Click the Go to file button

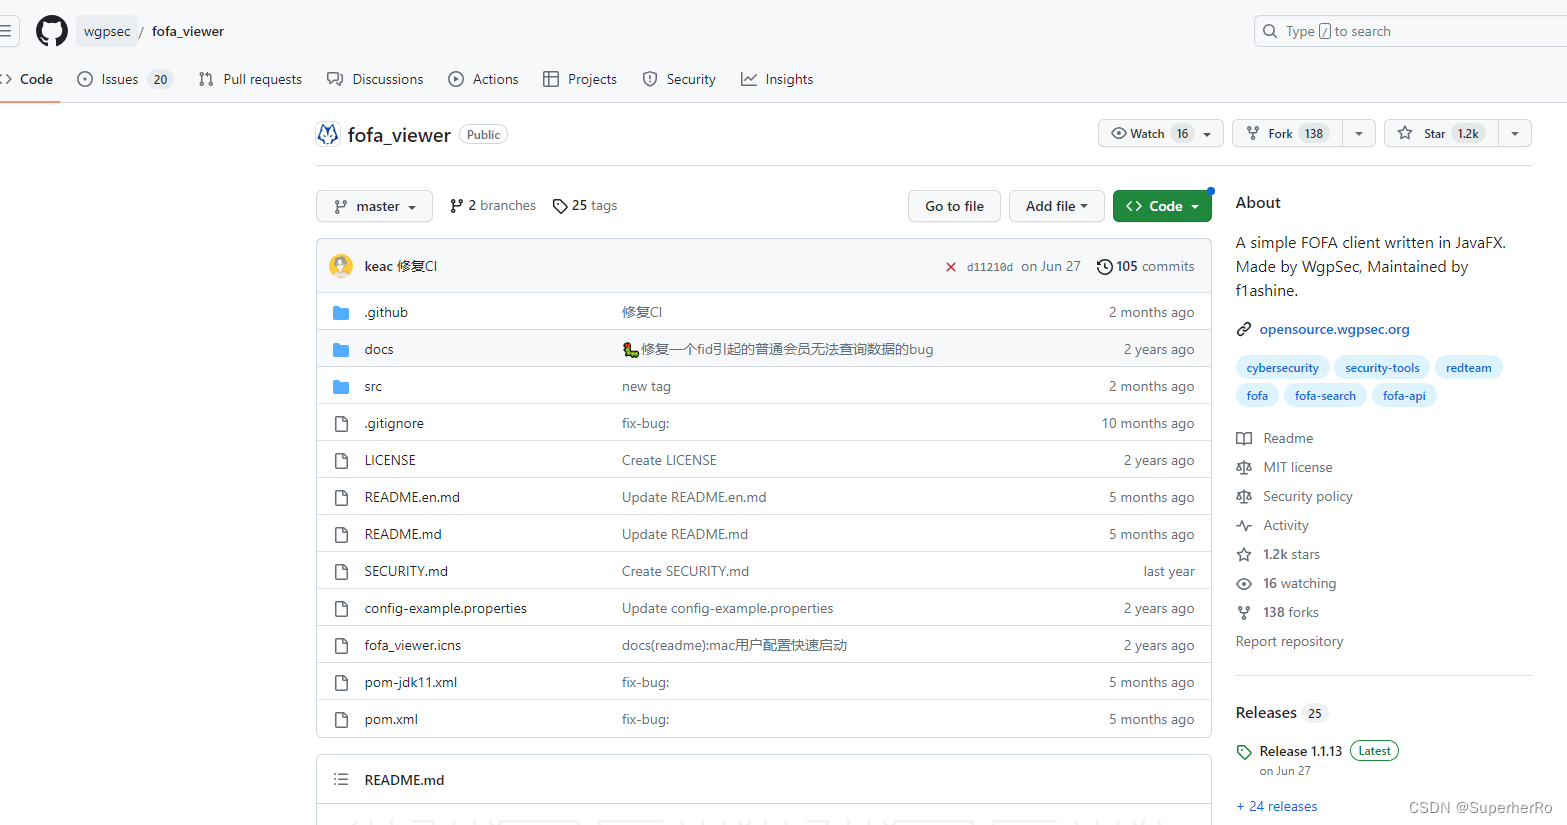pyautogui.click(x=954, y=206)
